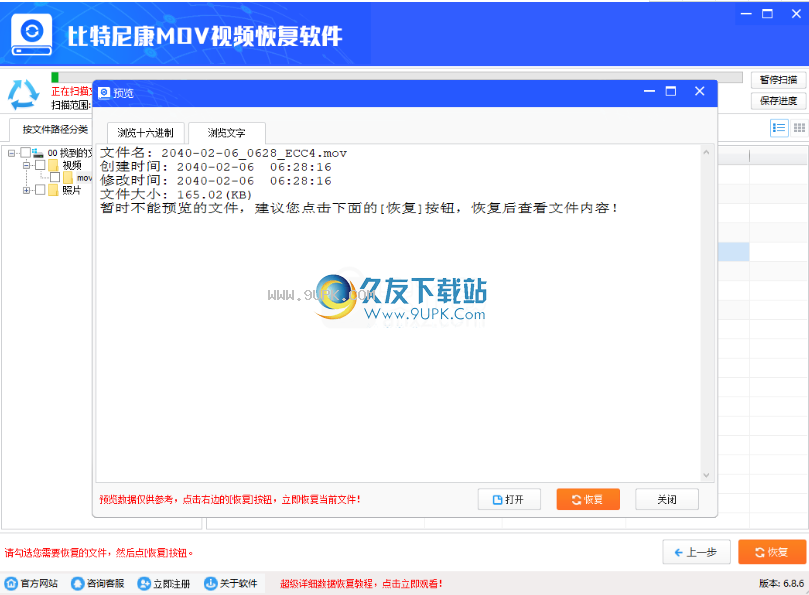Select 按文件路径分类 tab

point(55,129)
